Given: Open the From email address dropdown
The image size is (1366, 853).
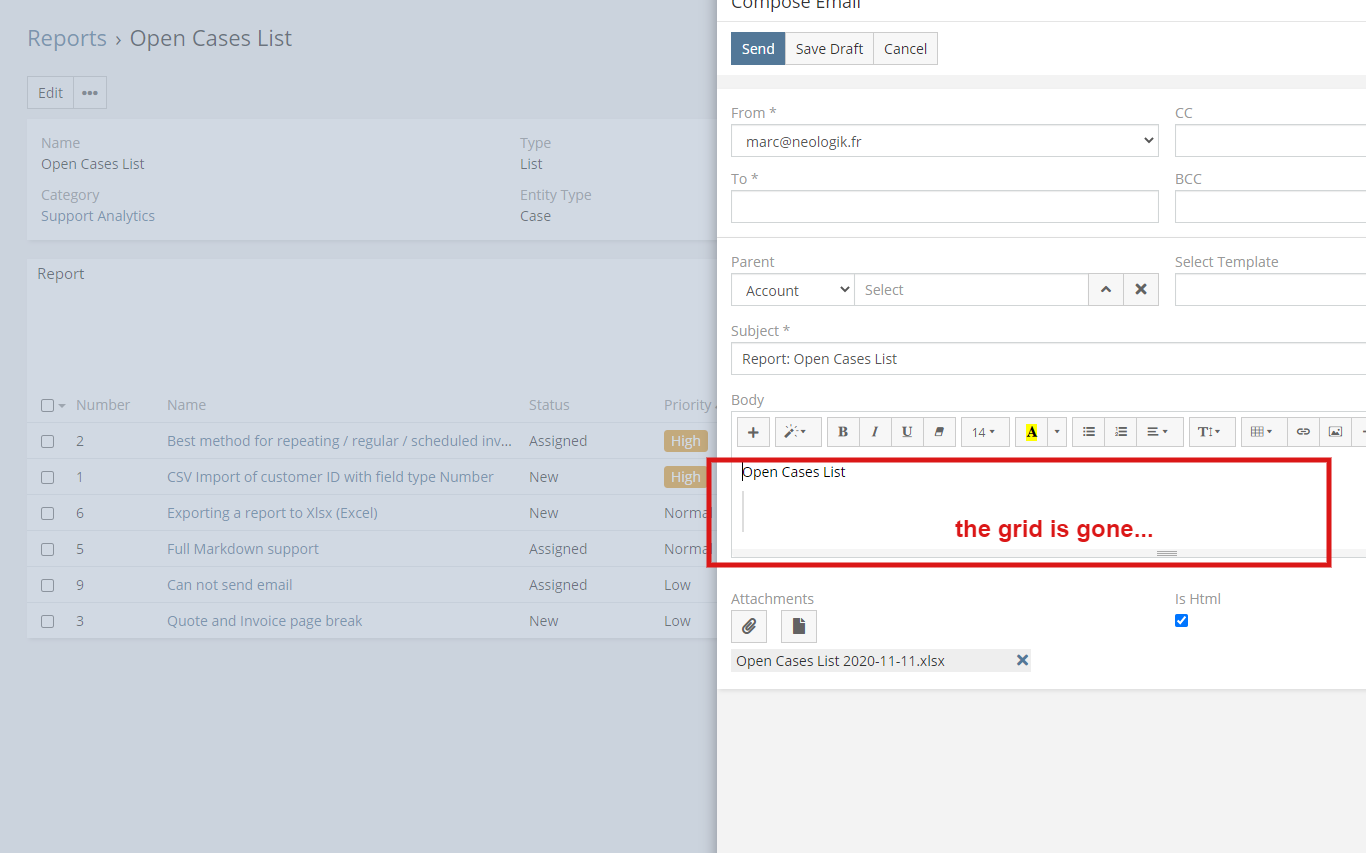Looking at the screenshot, I should (x=944, y=141).
